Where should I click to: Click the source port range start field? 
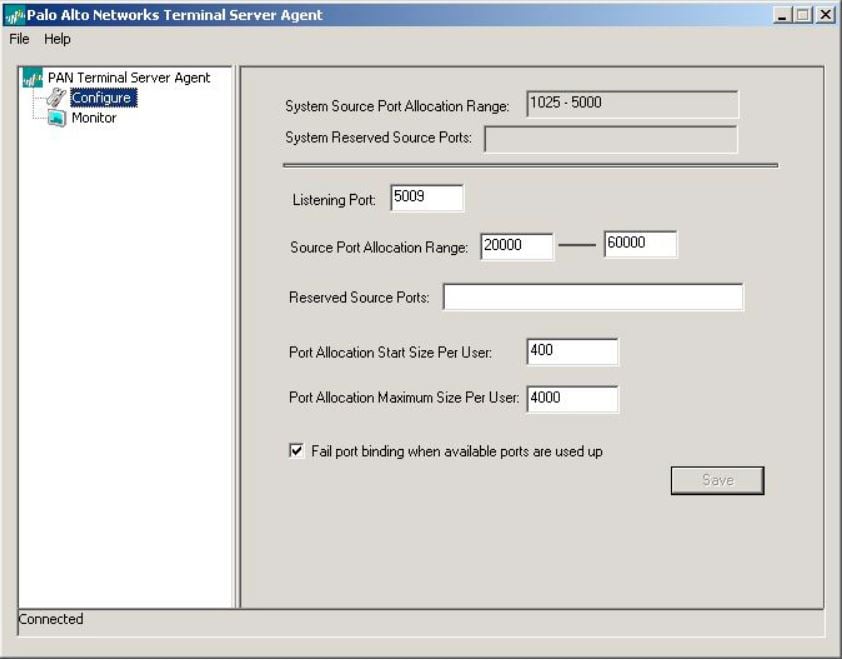tap(516, 246)
